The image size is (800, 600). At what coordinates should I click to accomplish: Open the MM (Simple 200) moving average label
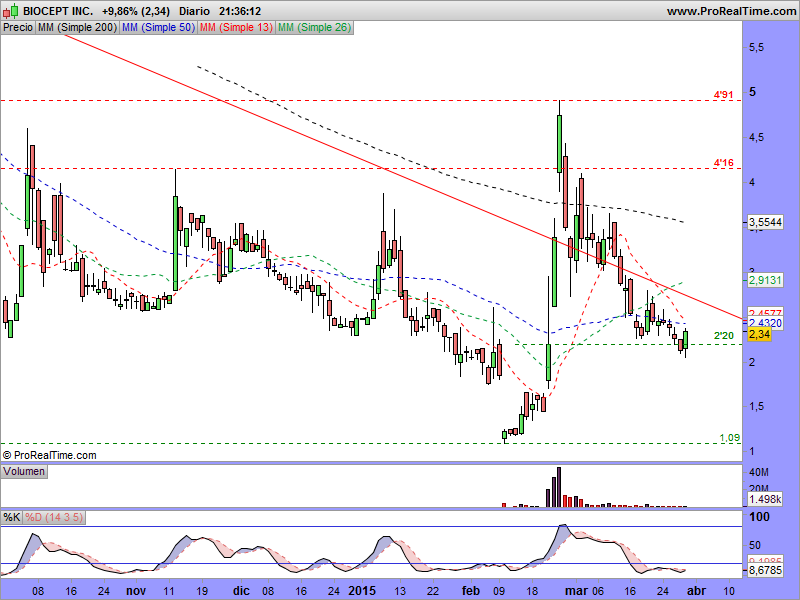[x=78, y=28]
